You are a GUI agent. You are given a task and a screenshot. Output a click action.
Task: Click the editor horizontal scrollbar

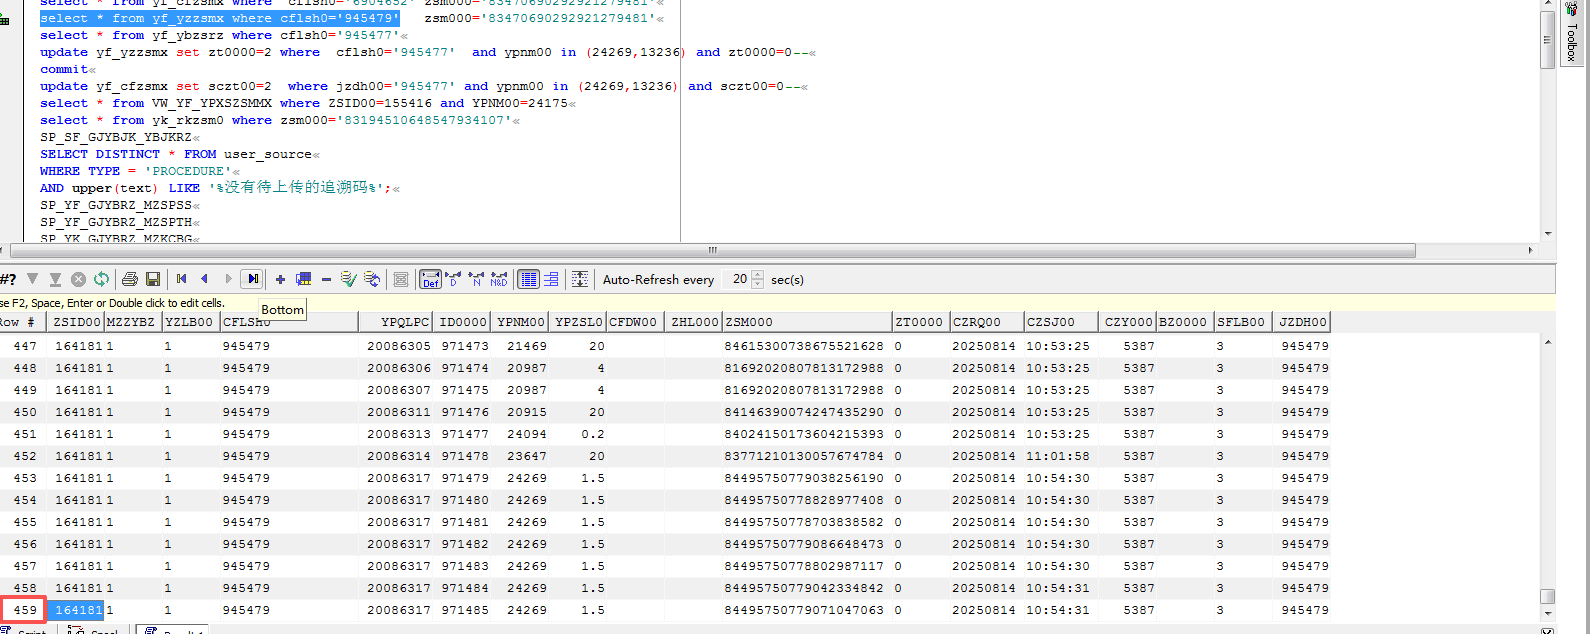pyautogui.click(x=712, y=250)
